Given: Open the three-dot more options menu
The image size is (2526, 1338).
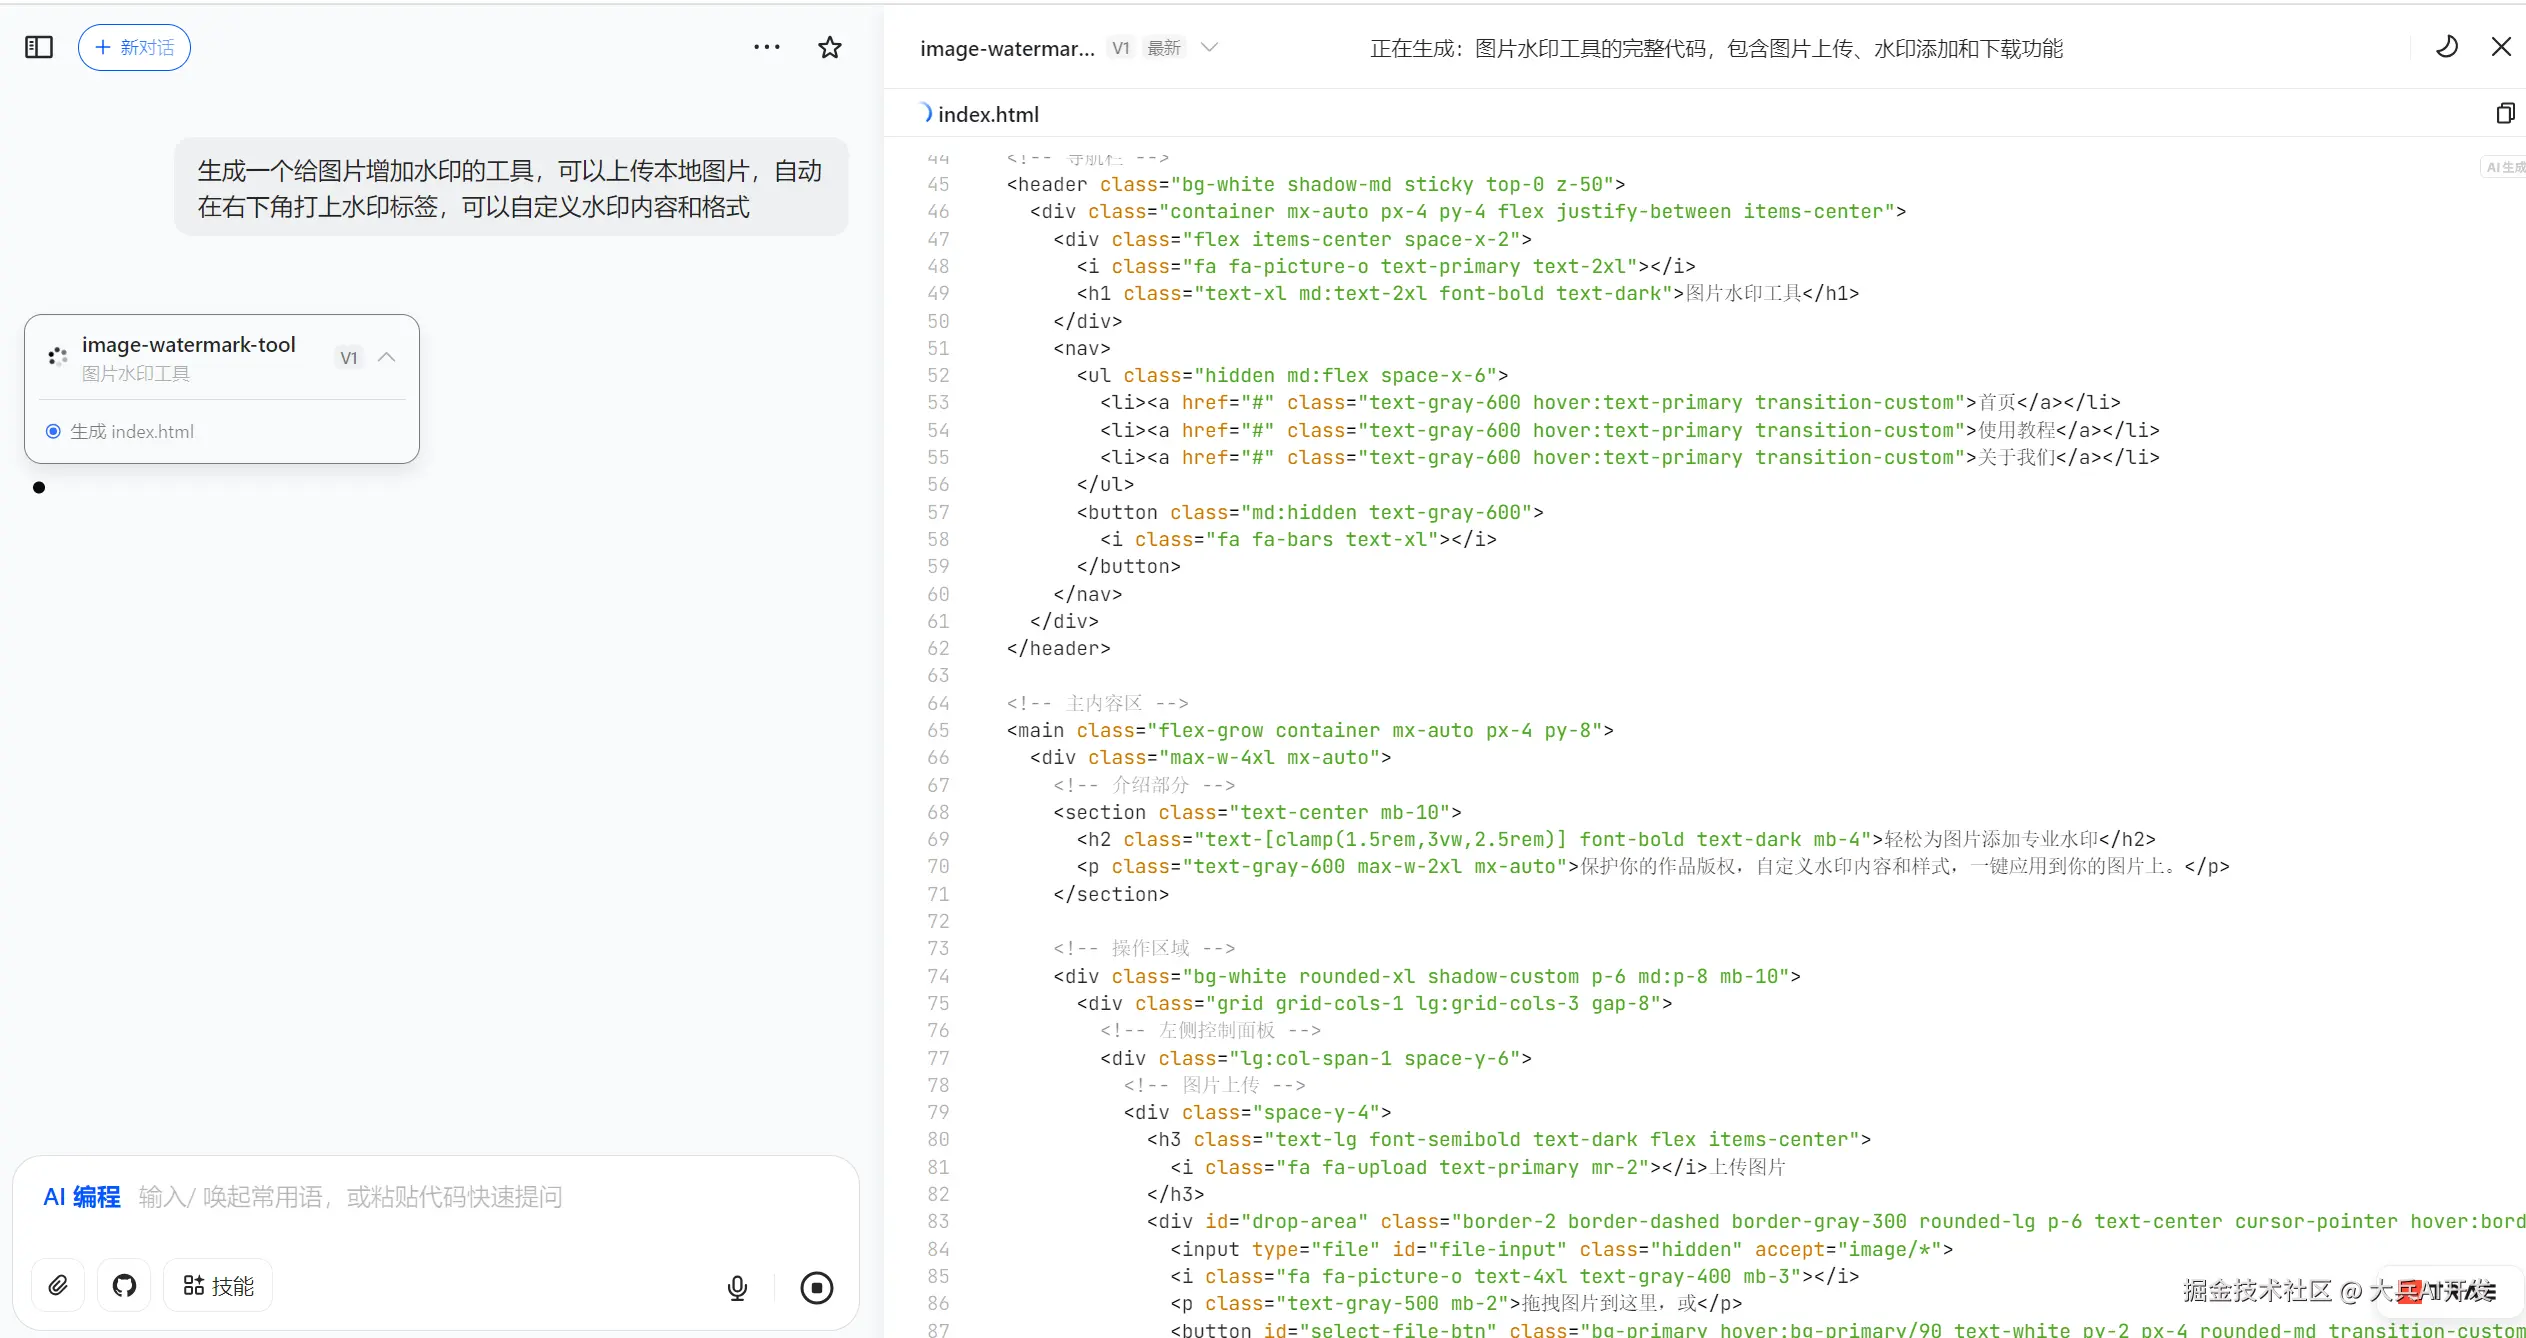Looking at the screenshot, I should (x=766, y=47).
